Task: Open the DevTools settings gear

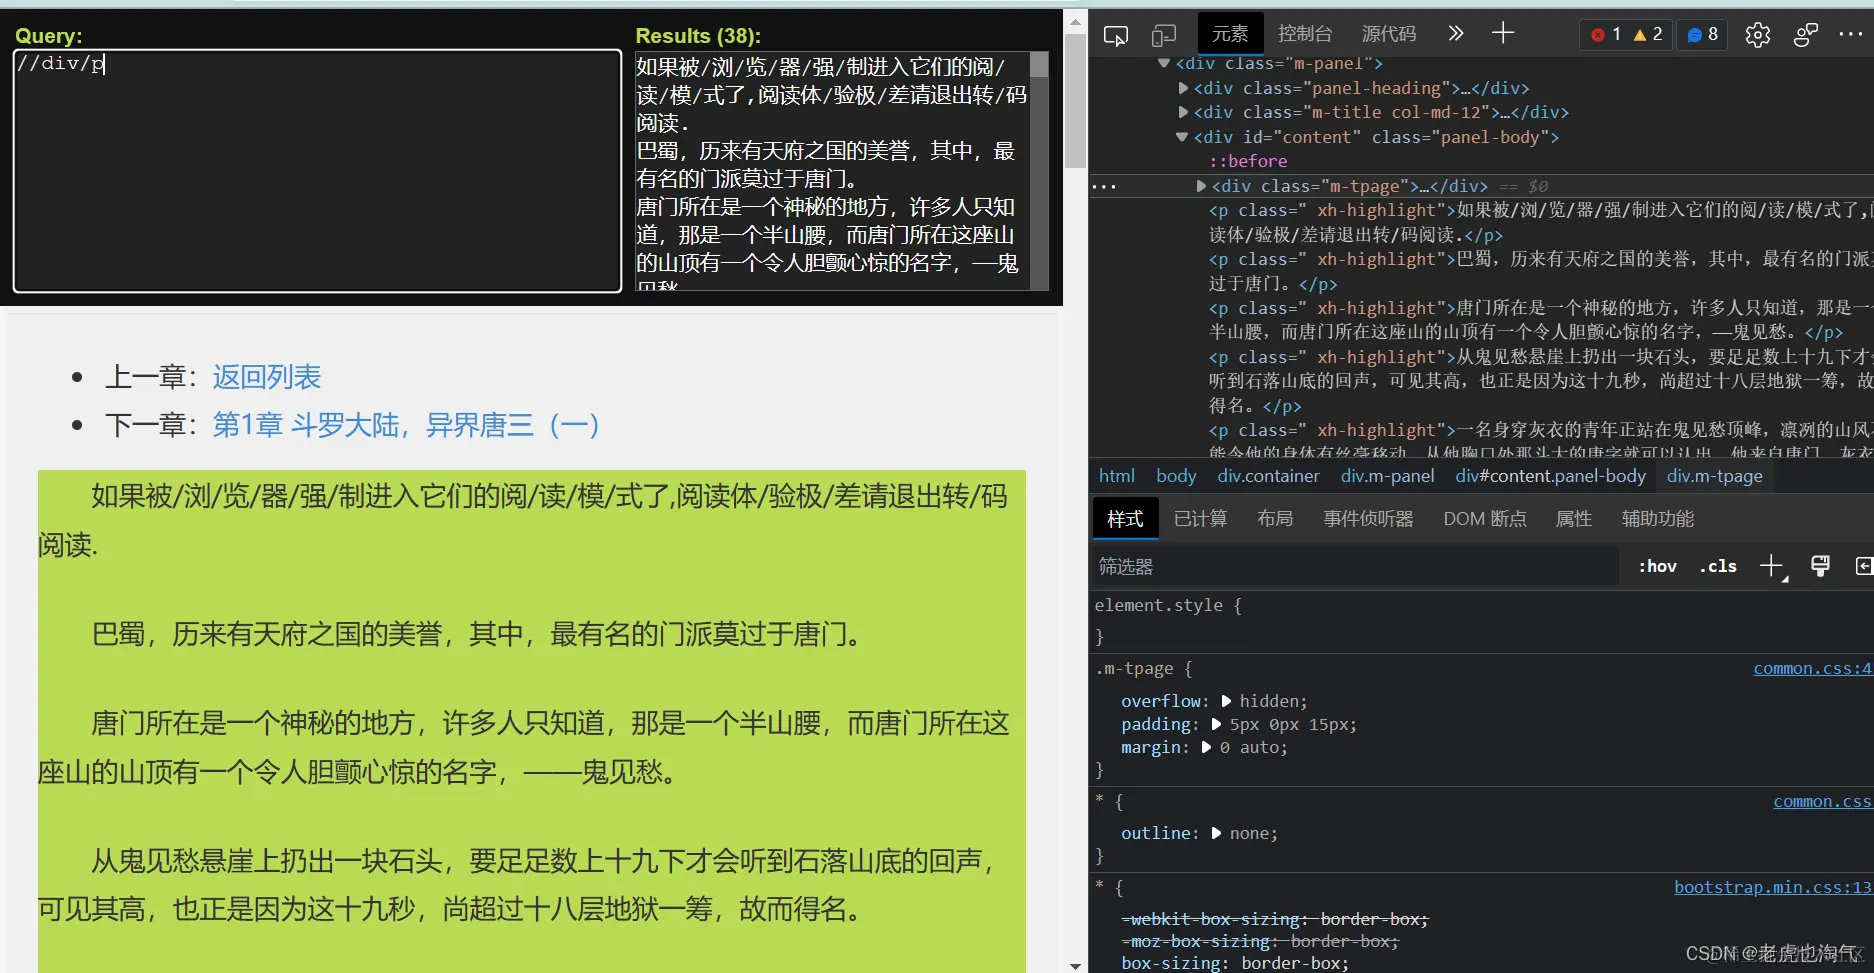Action: [x=1757, y=33]
